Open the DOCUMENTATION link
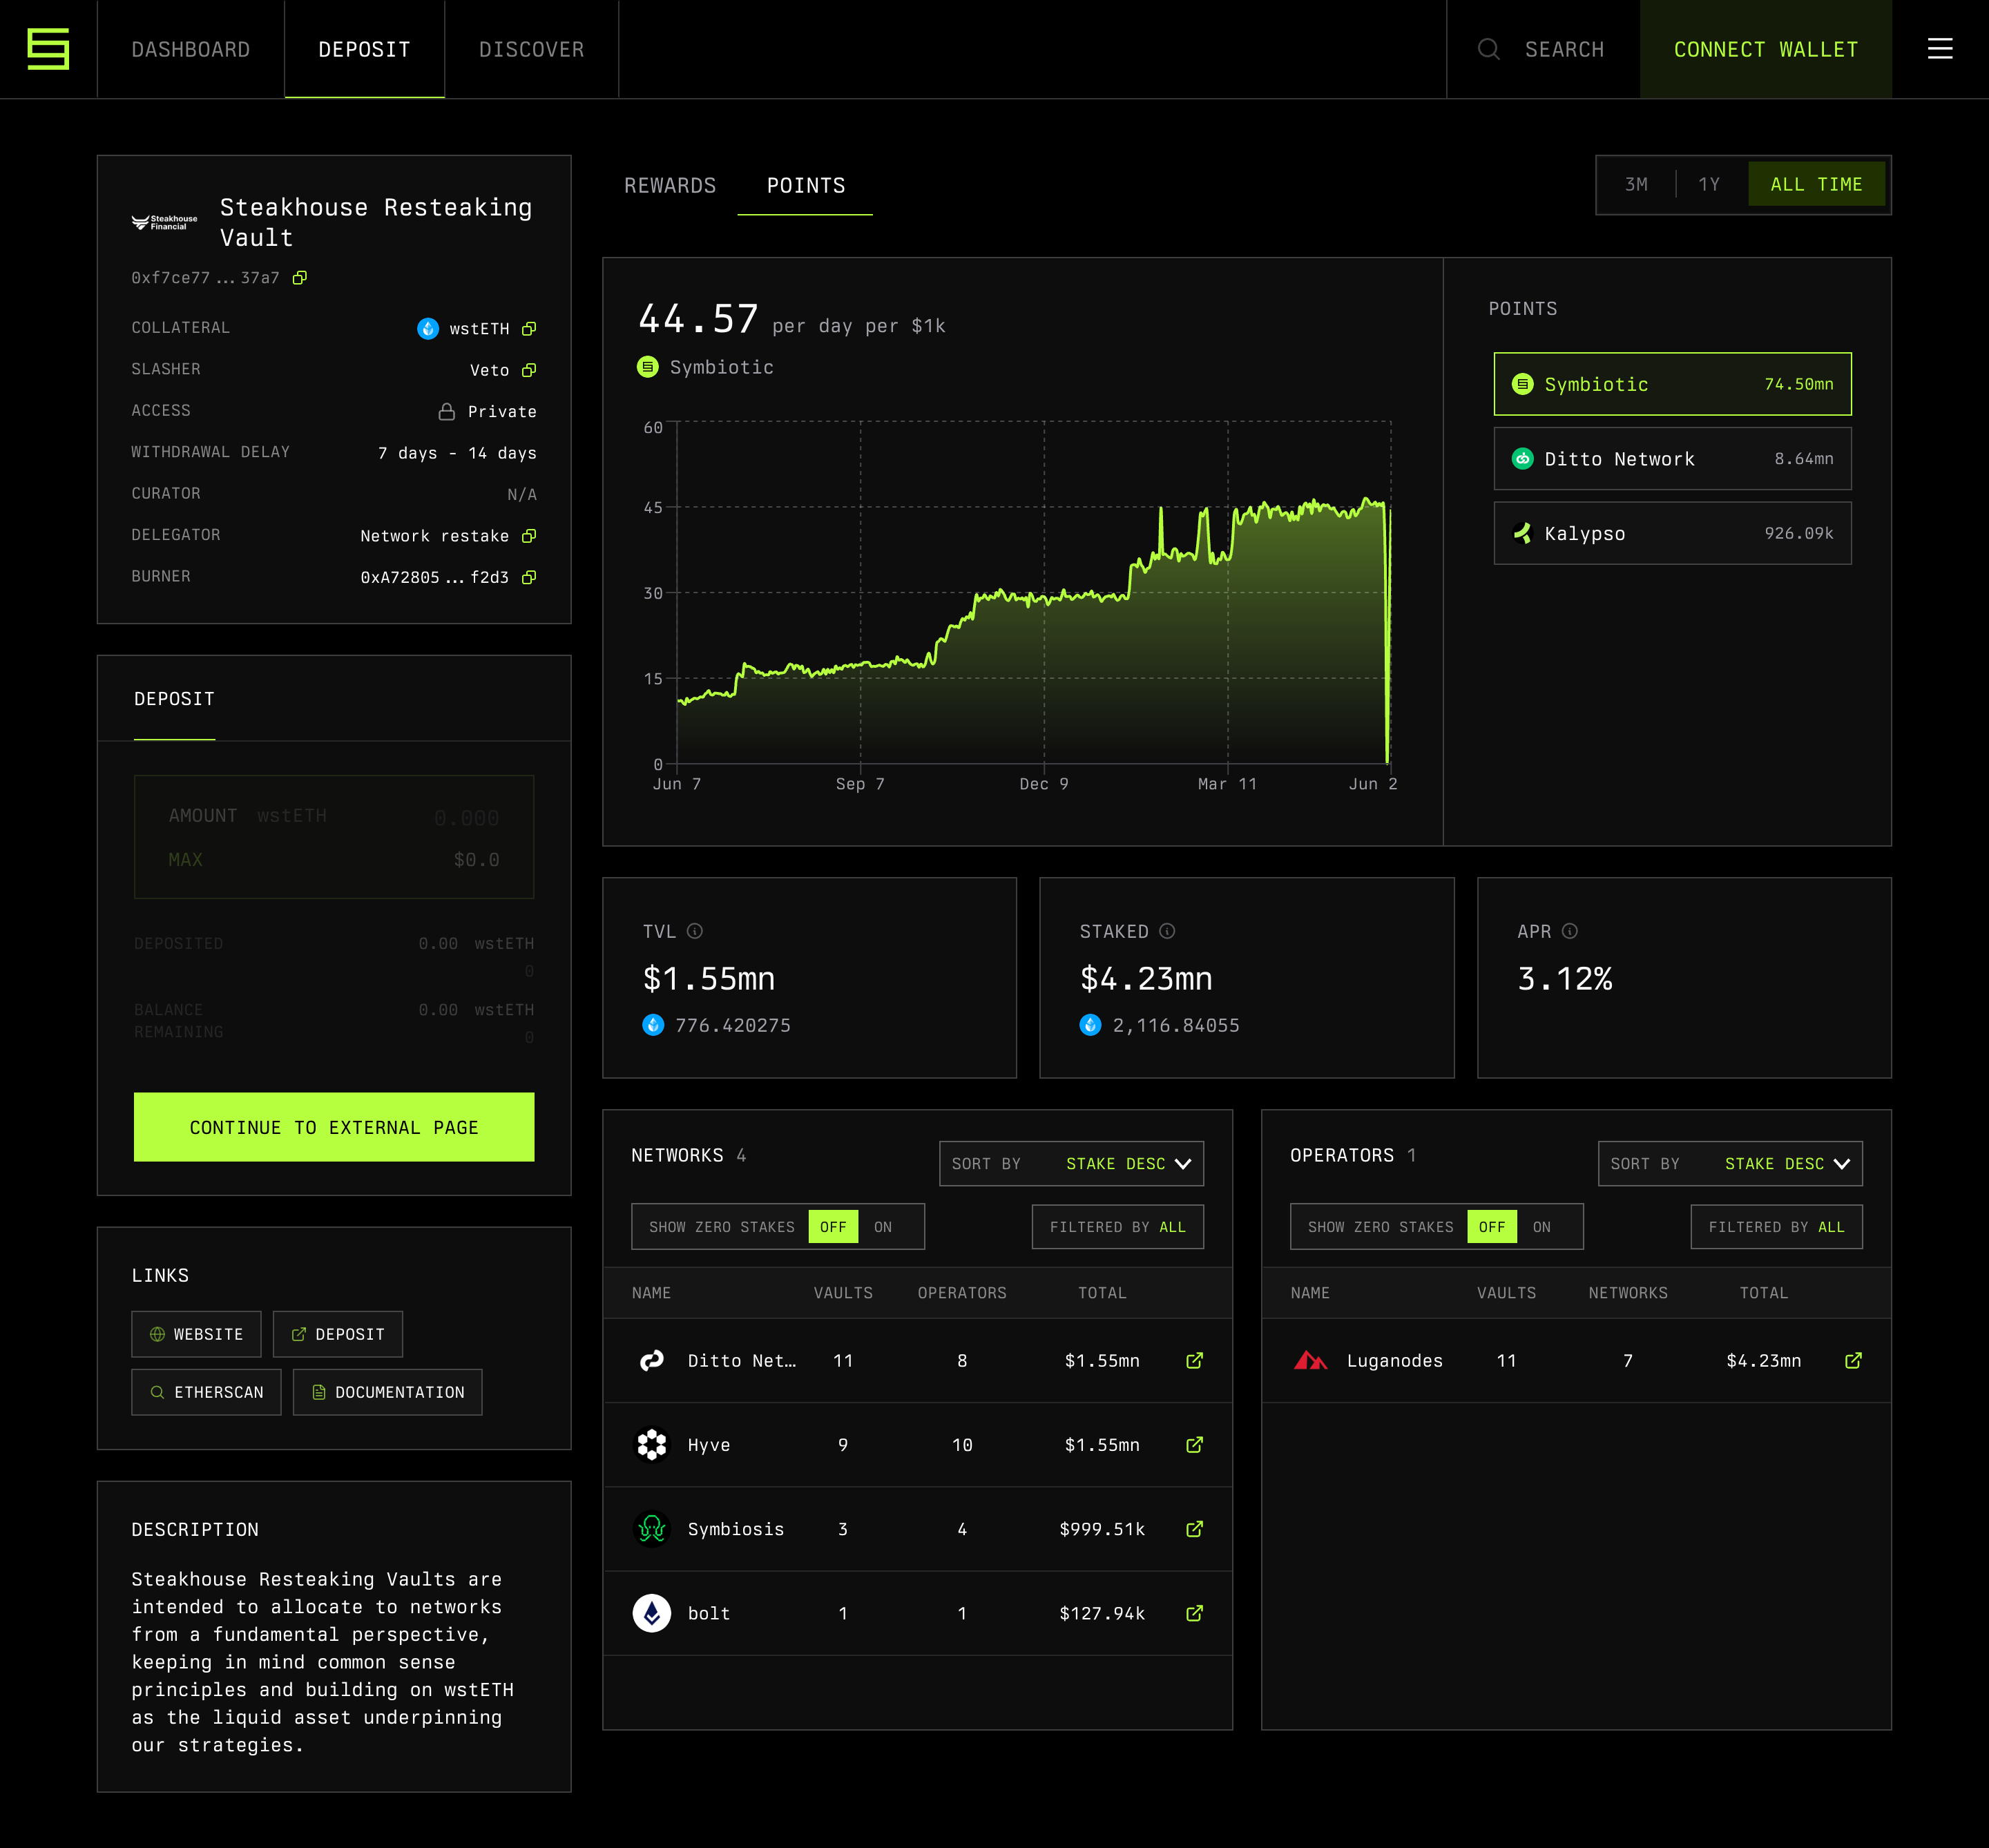1989x1848 pixels. [387, 1392]
